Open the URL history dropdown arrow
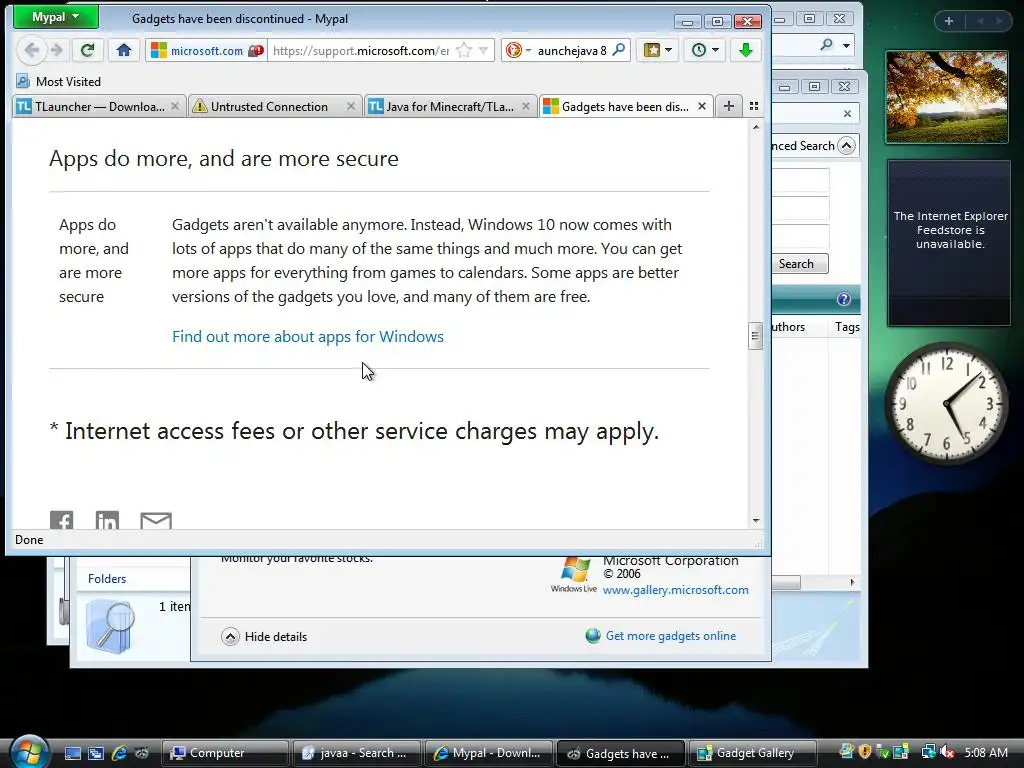 pyautogui.click(x=483, y=50)
